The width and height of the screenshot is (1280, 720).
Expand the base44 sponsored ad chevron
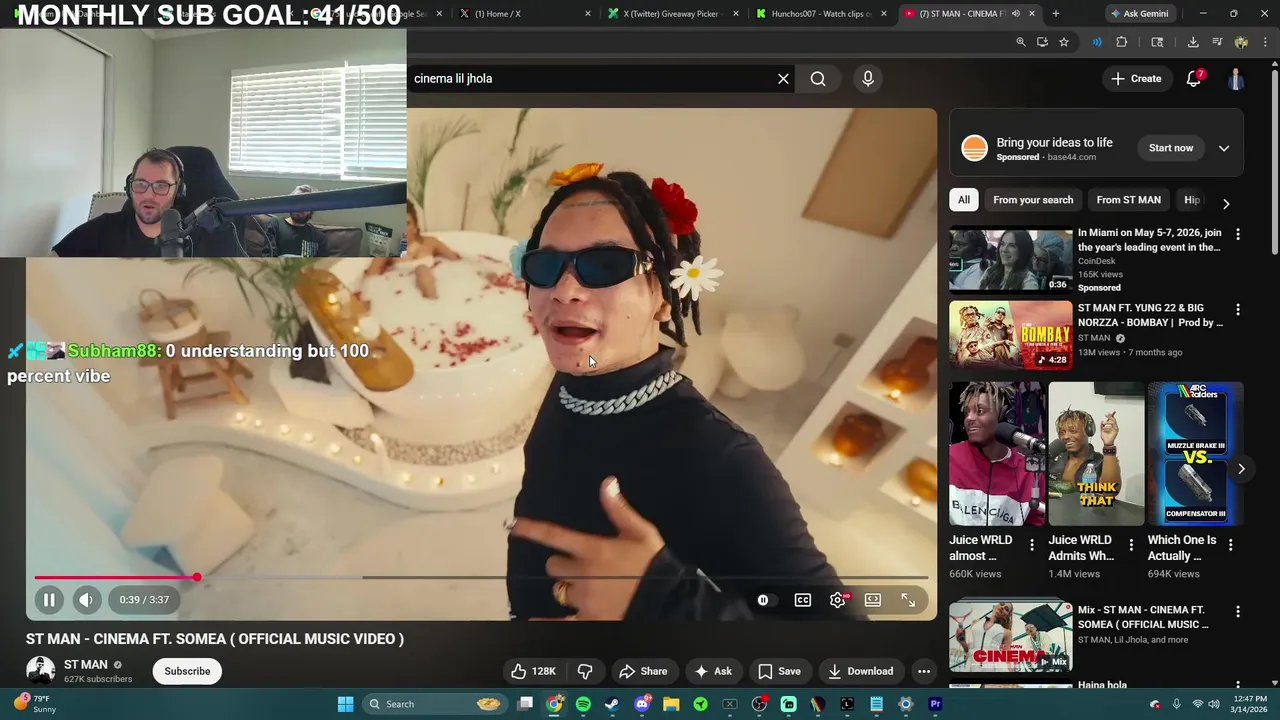pyautogui.click(x=1224, y=148)
